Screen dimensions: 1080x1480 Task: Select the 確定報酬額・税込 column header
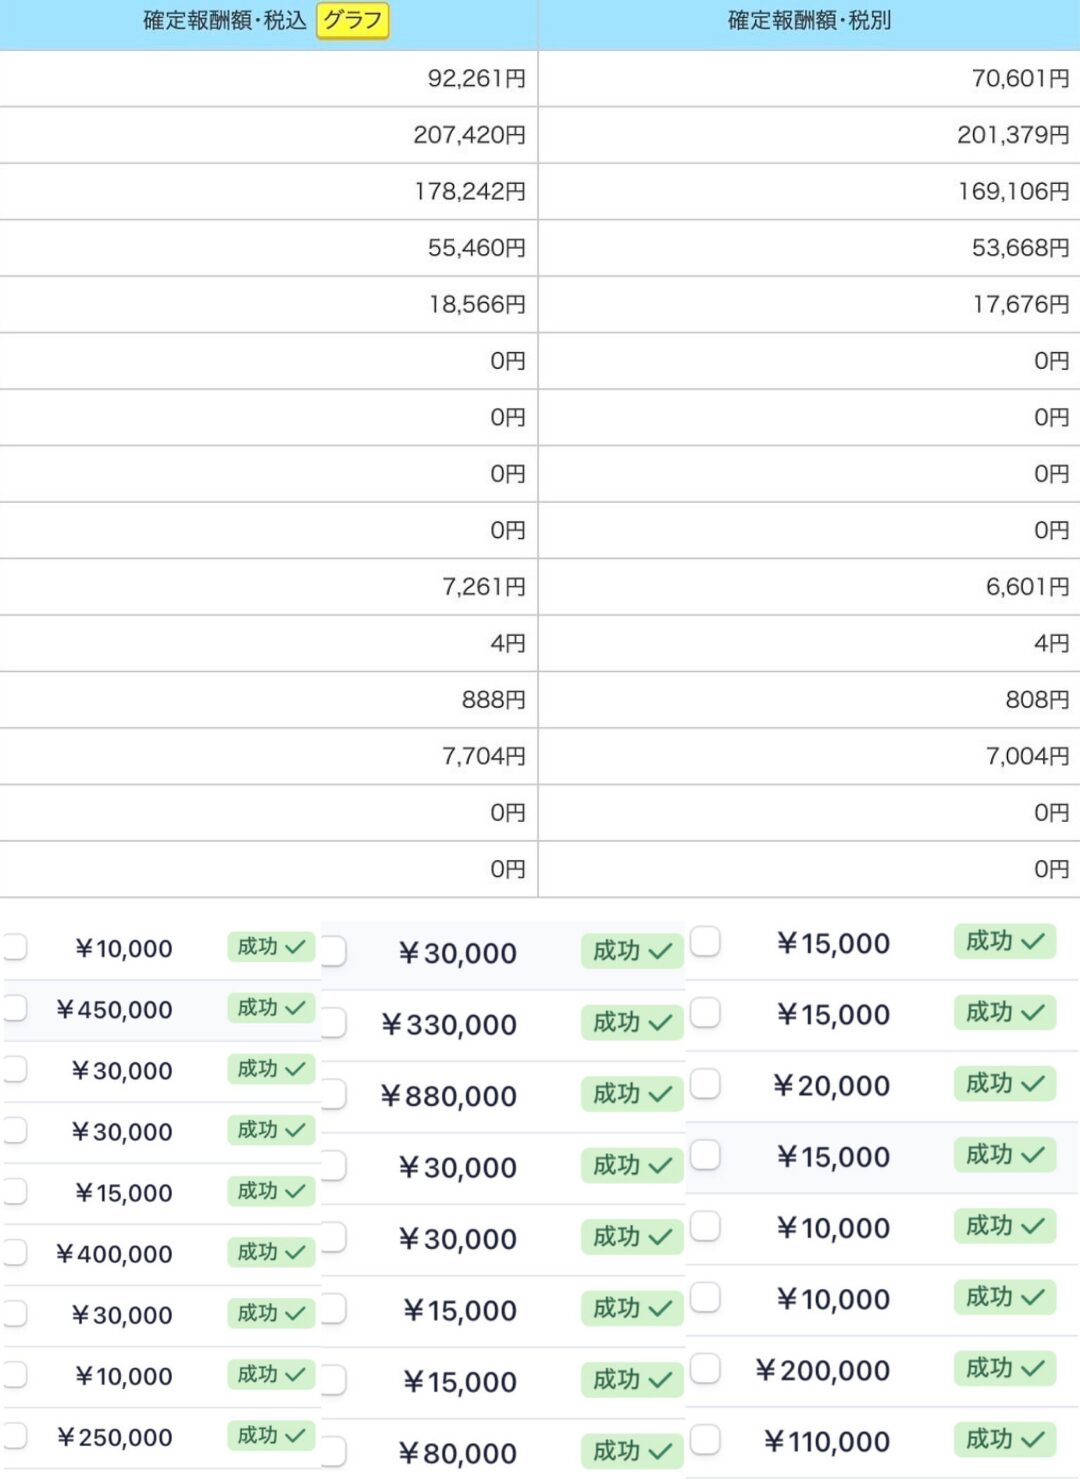coord(225,21)
